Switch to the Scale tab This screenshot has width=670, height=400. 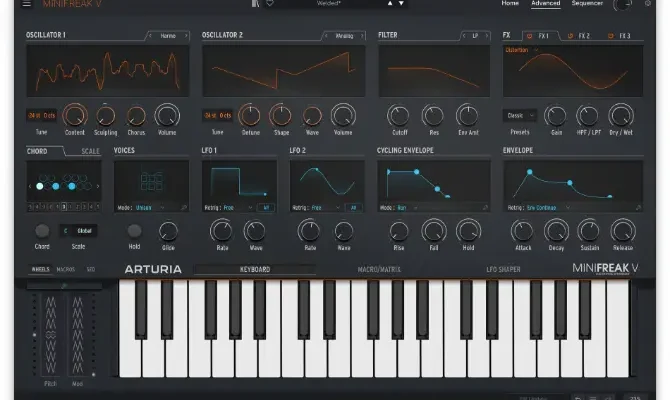[90, 151]
